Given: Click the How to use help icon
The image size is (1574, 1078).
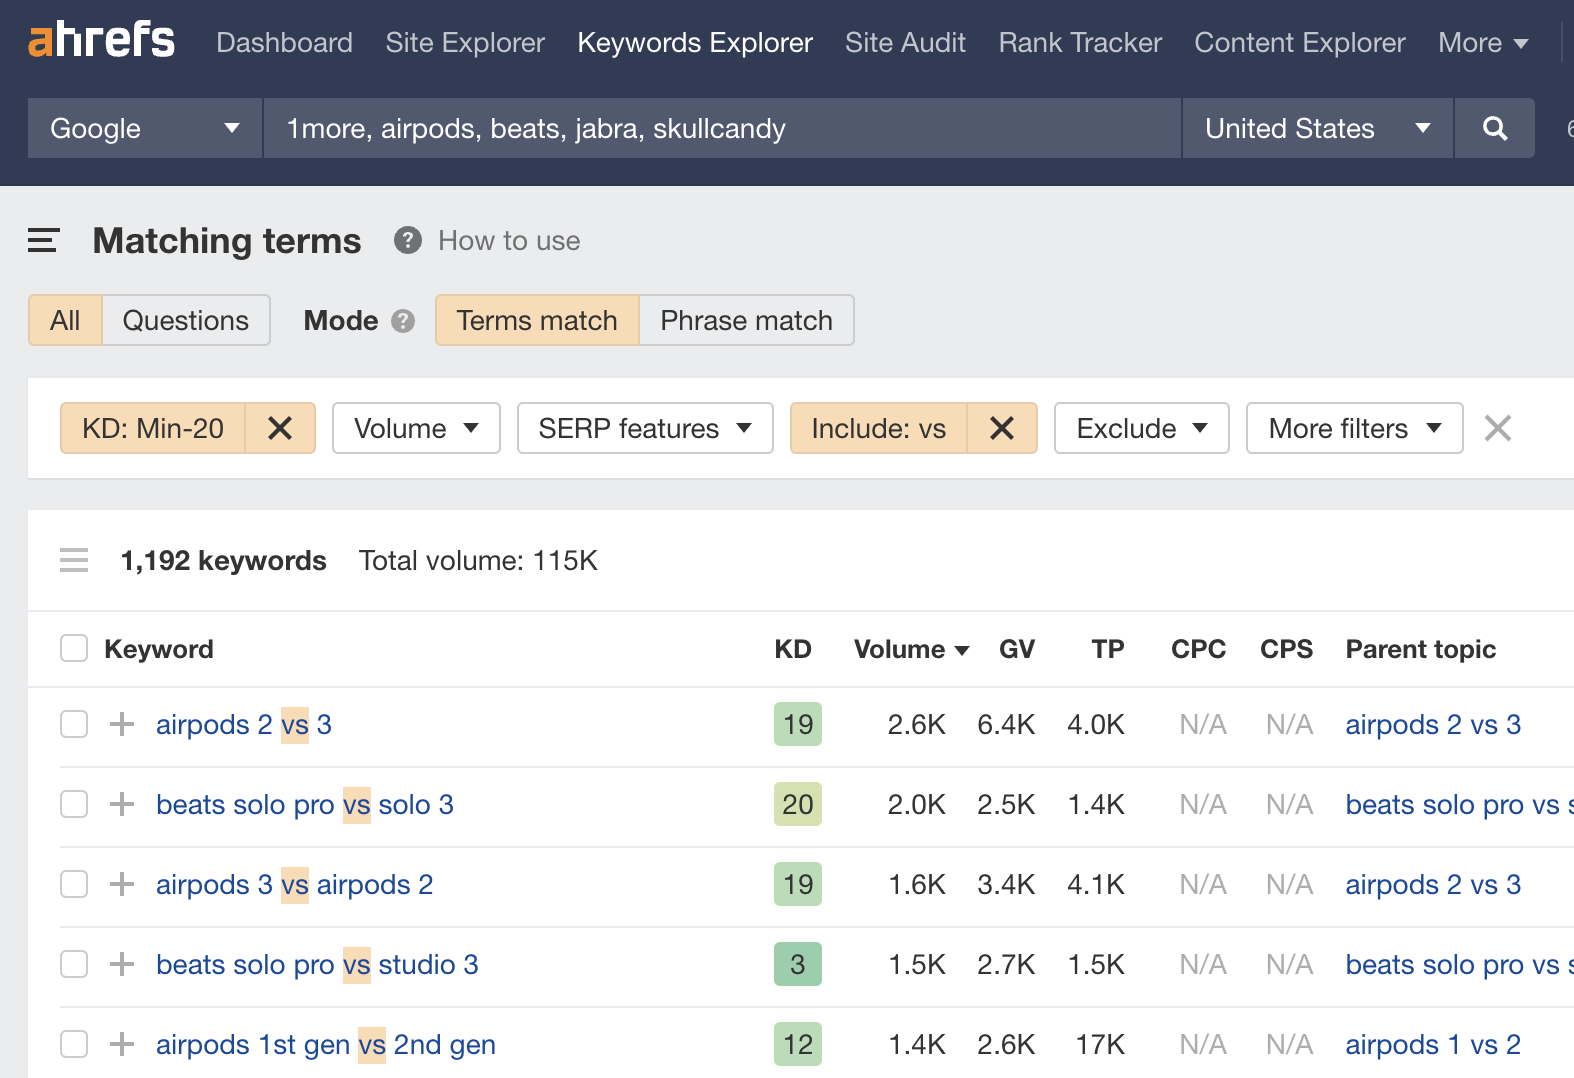Looking at the screenshot, I should tap(407, 240).
